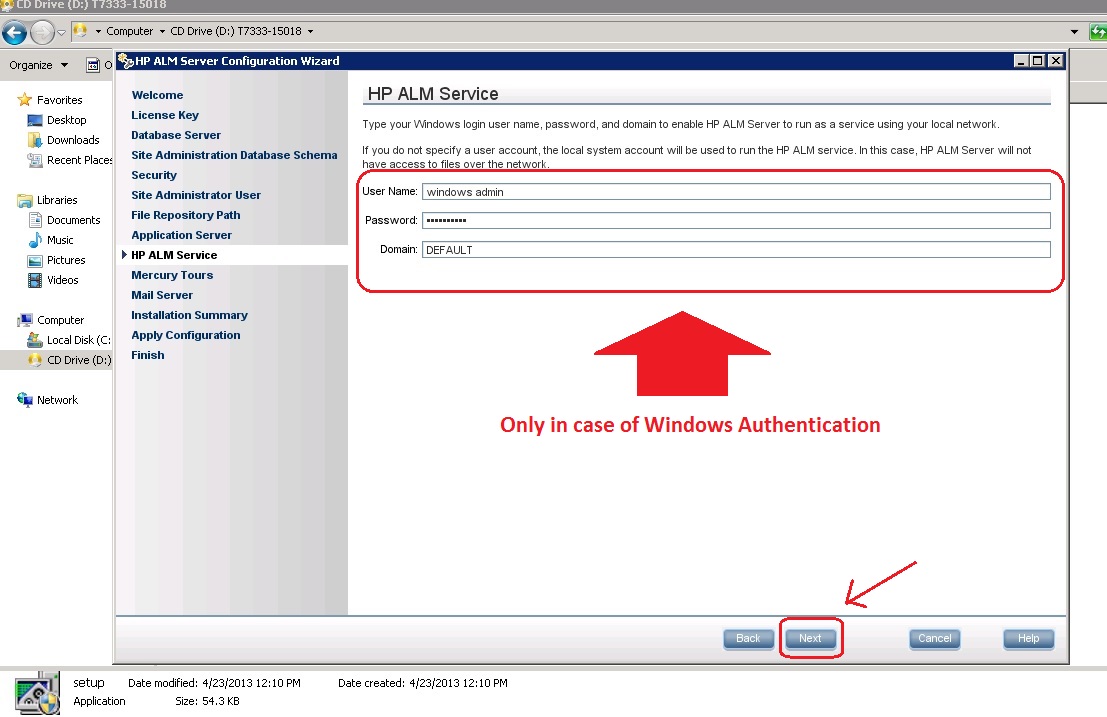Click the Domain input field
1107x717 pixels.
(x=736, y=250)
